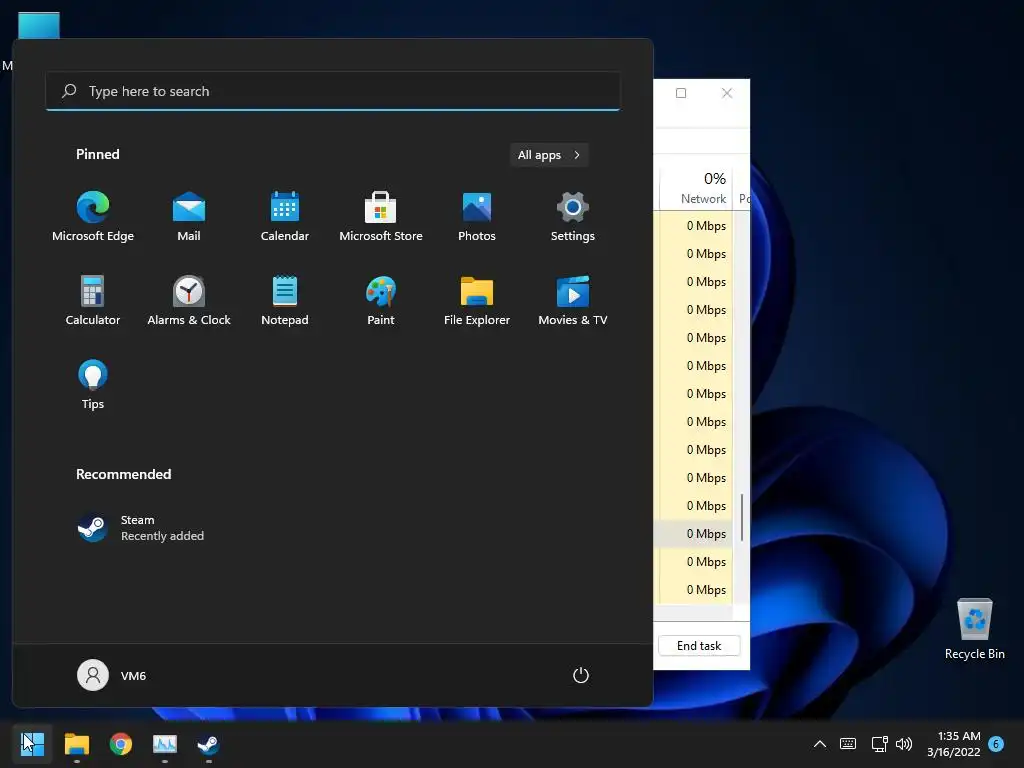
Task: Launch Alarms & Clock
Action: click(189, 300)
